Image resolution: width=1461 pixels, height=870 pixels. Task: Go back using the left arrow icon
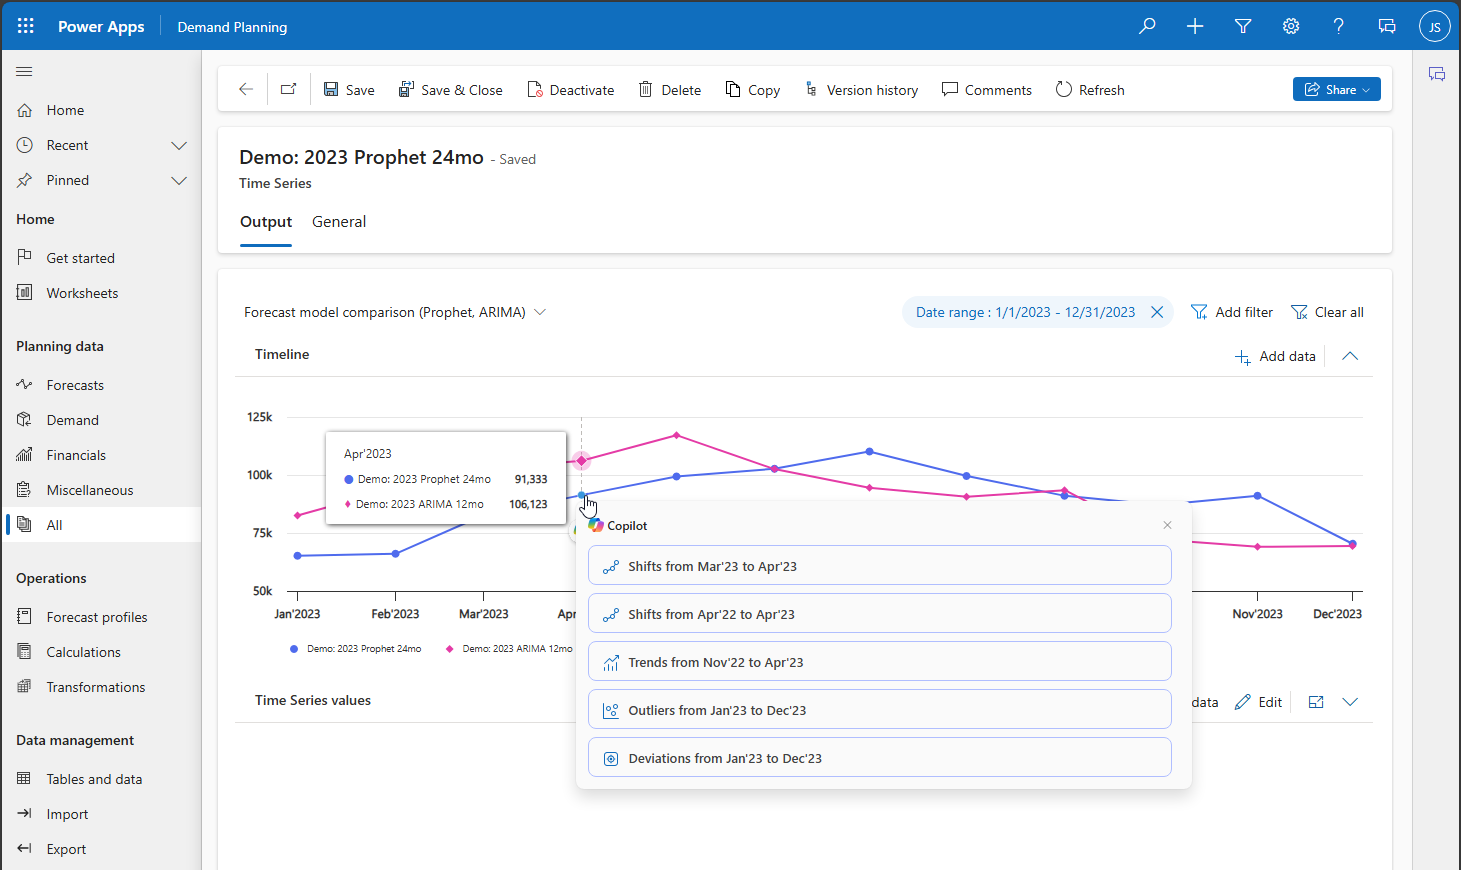pyautogui.click(x=246, y=89)
